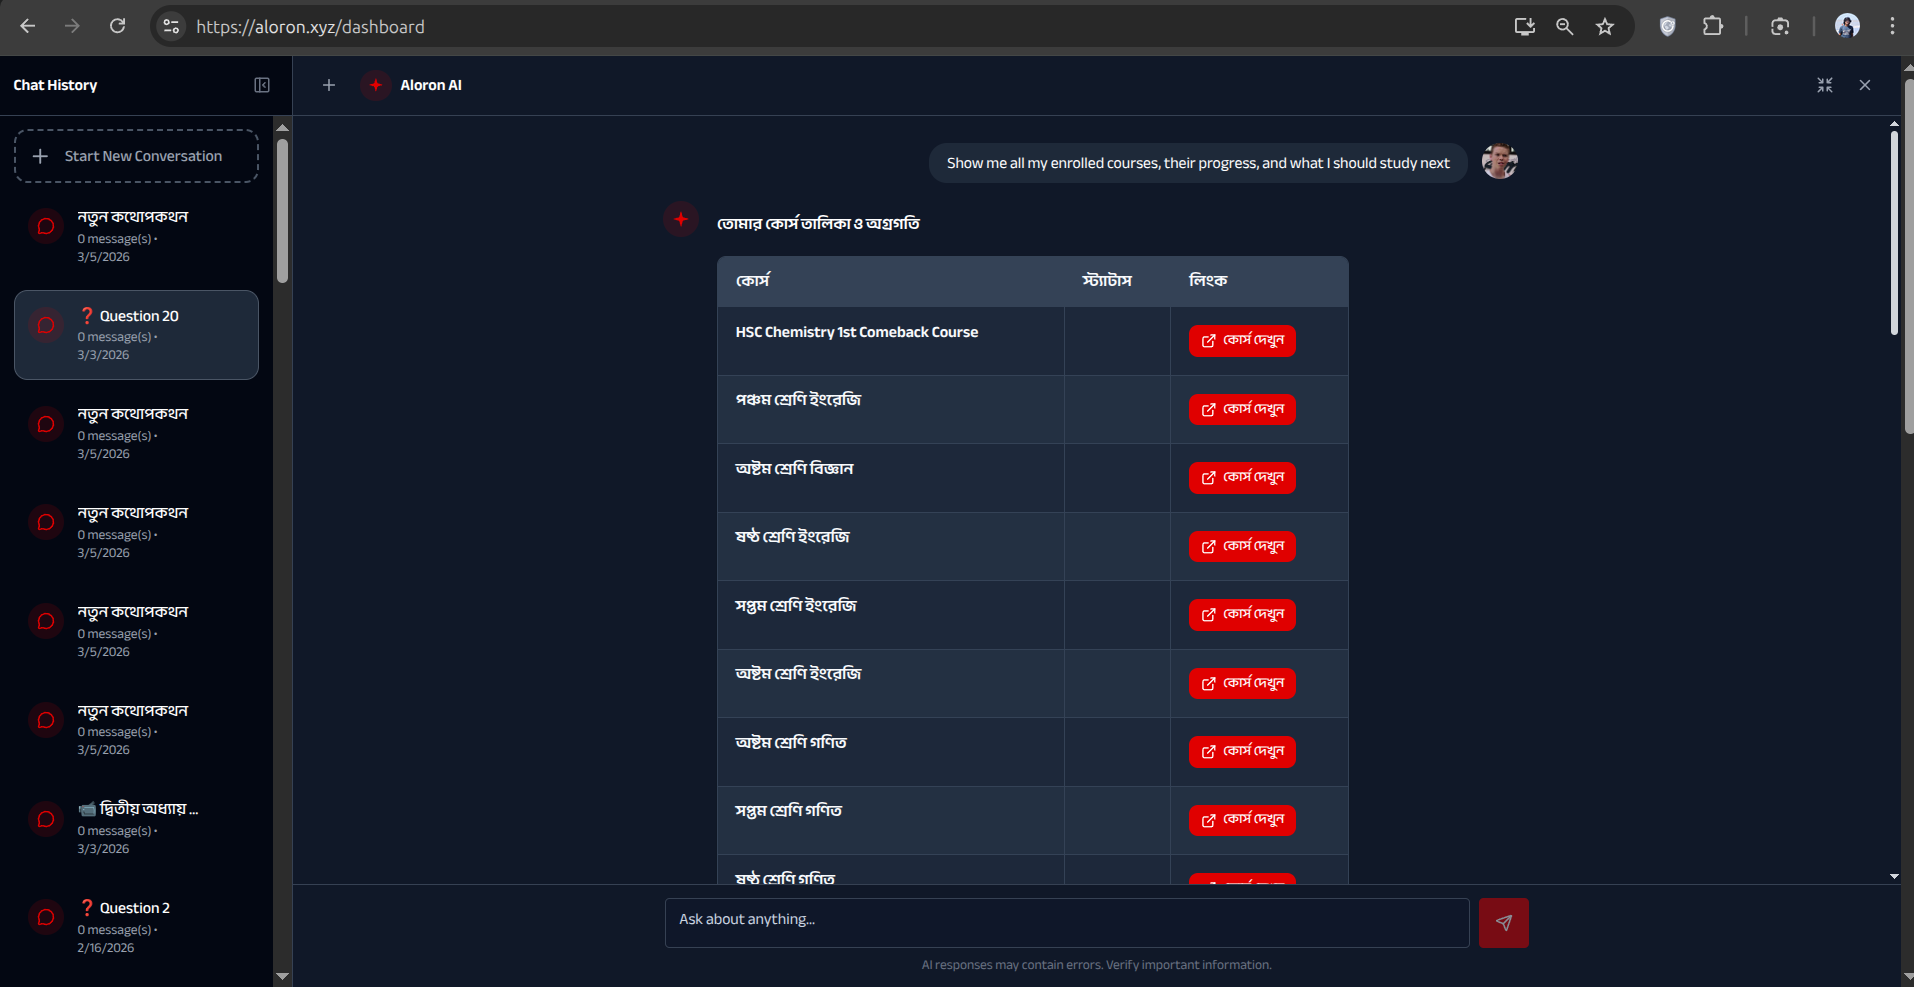1914x987 pixels.
Task: Click the sidebar scrollbar up arrow
Action: (x=282, y=127)
